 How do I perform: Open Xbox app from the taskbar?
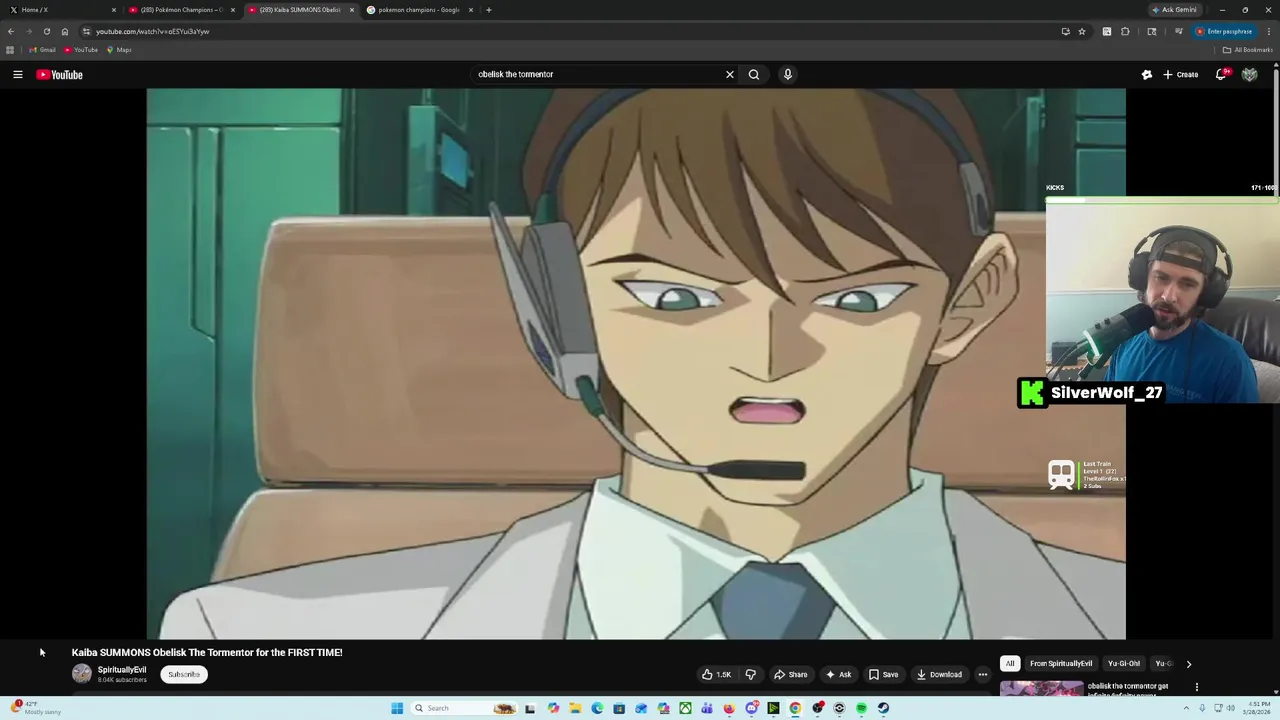pyautogui.click(x=685, y=708)
